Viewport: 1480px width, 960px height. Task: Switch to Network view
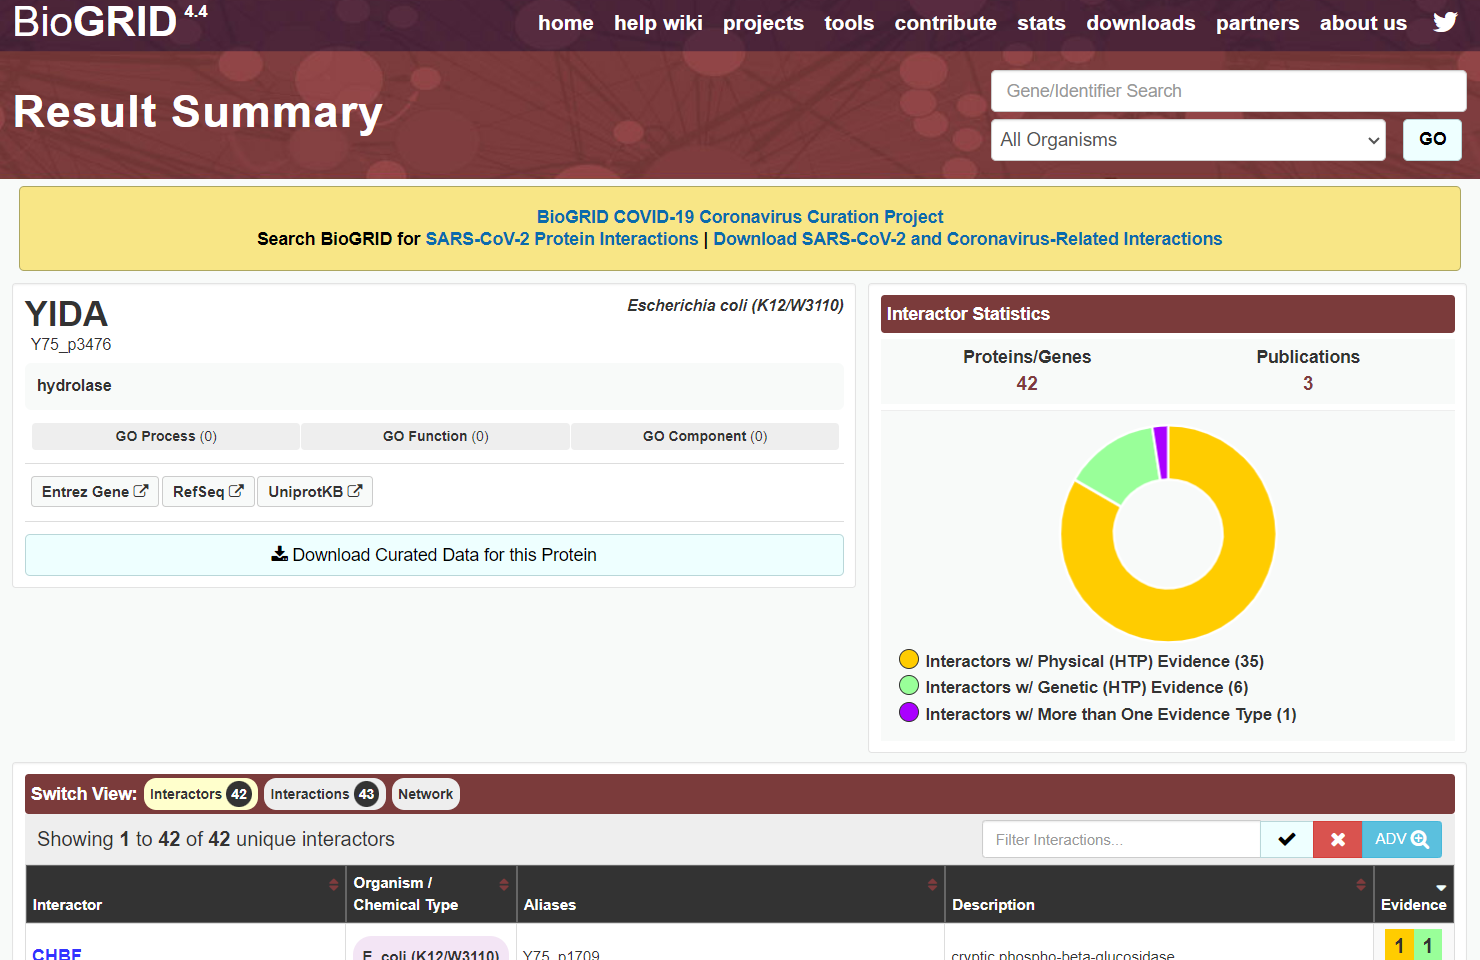[425, 794]
